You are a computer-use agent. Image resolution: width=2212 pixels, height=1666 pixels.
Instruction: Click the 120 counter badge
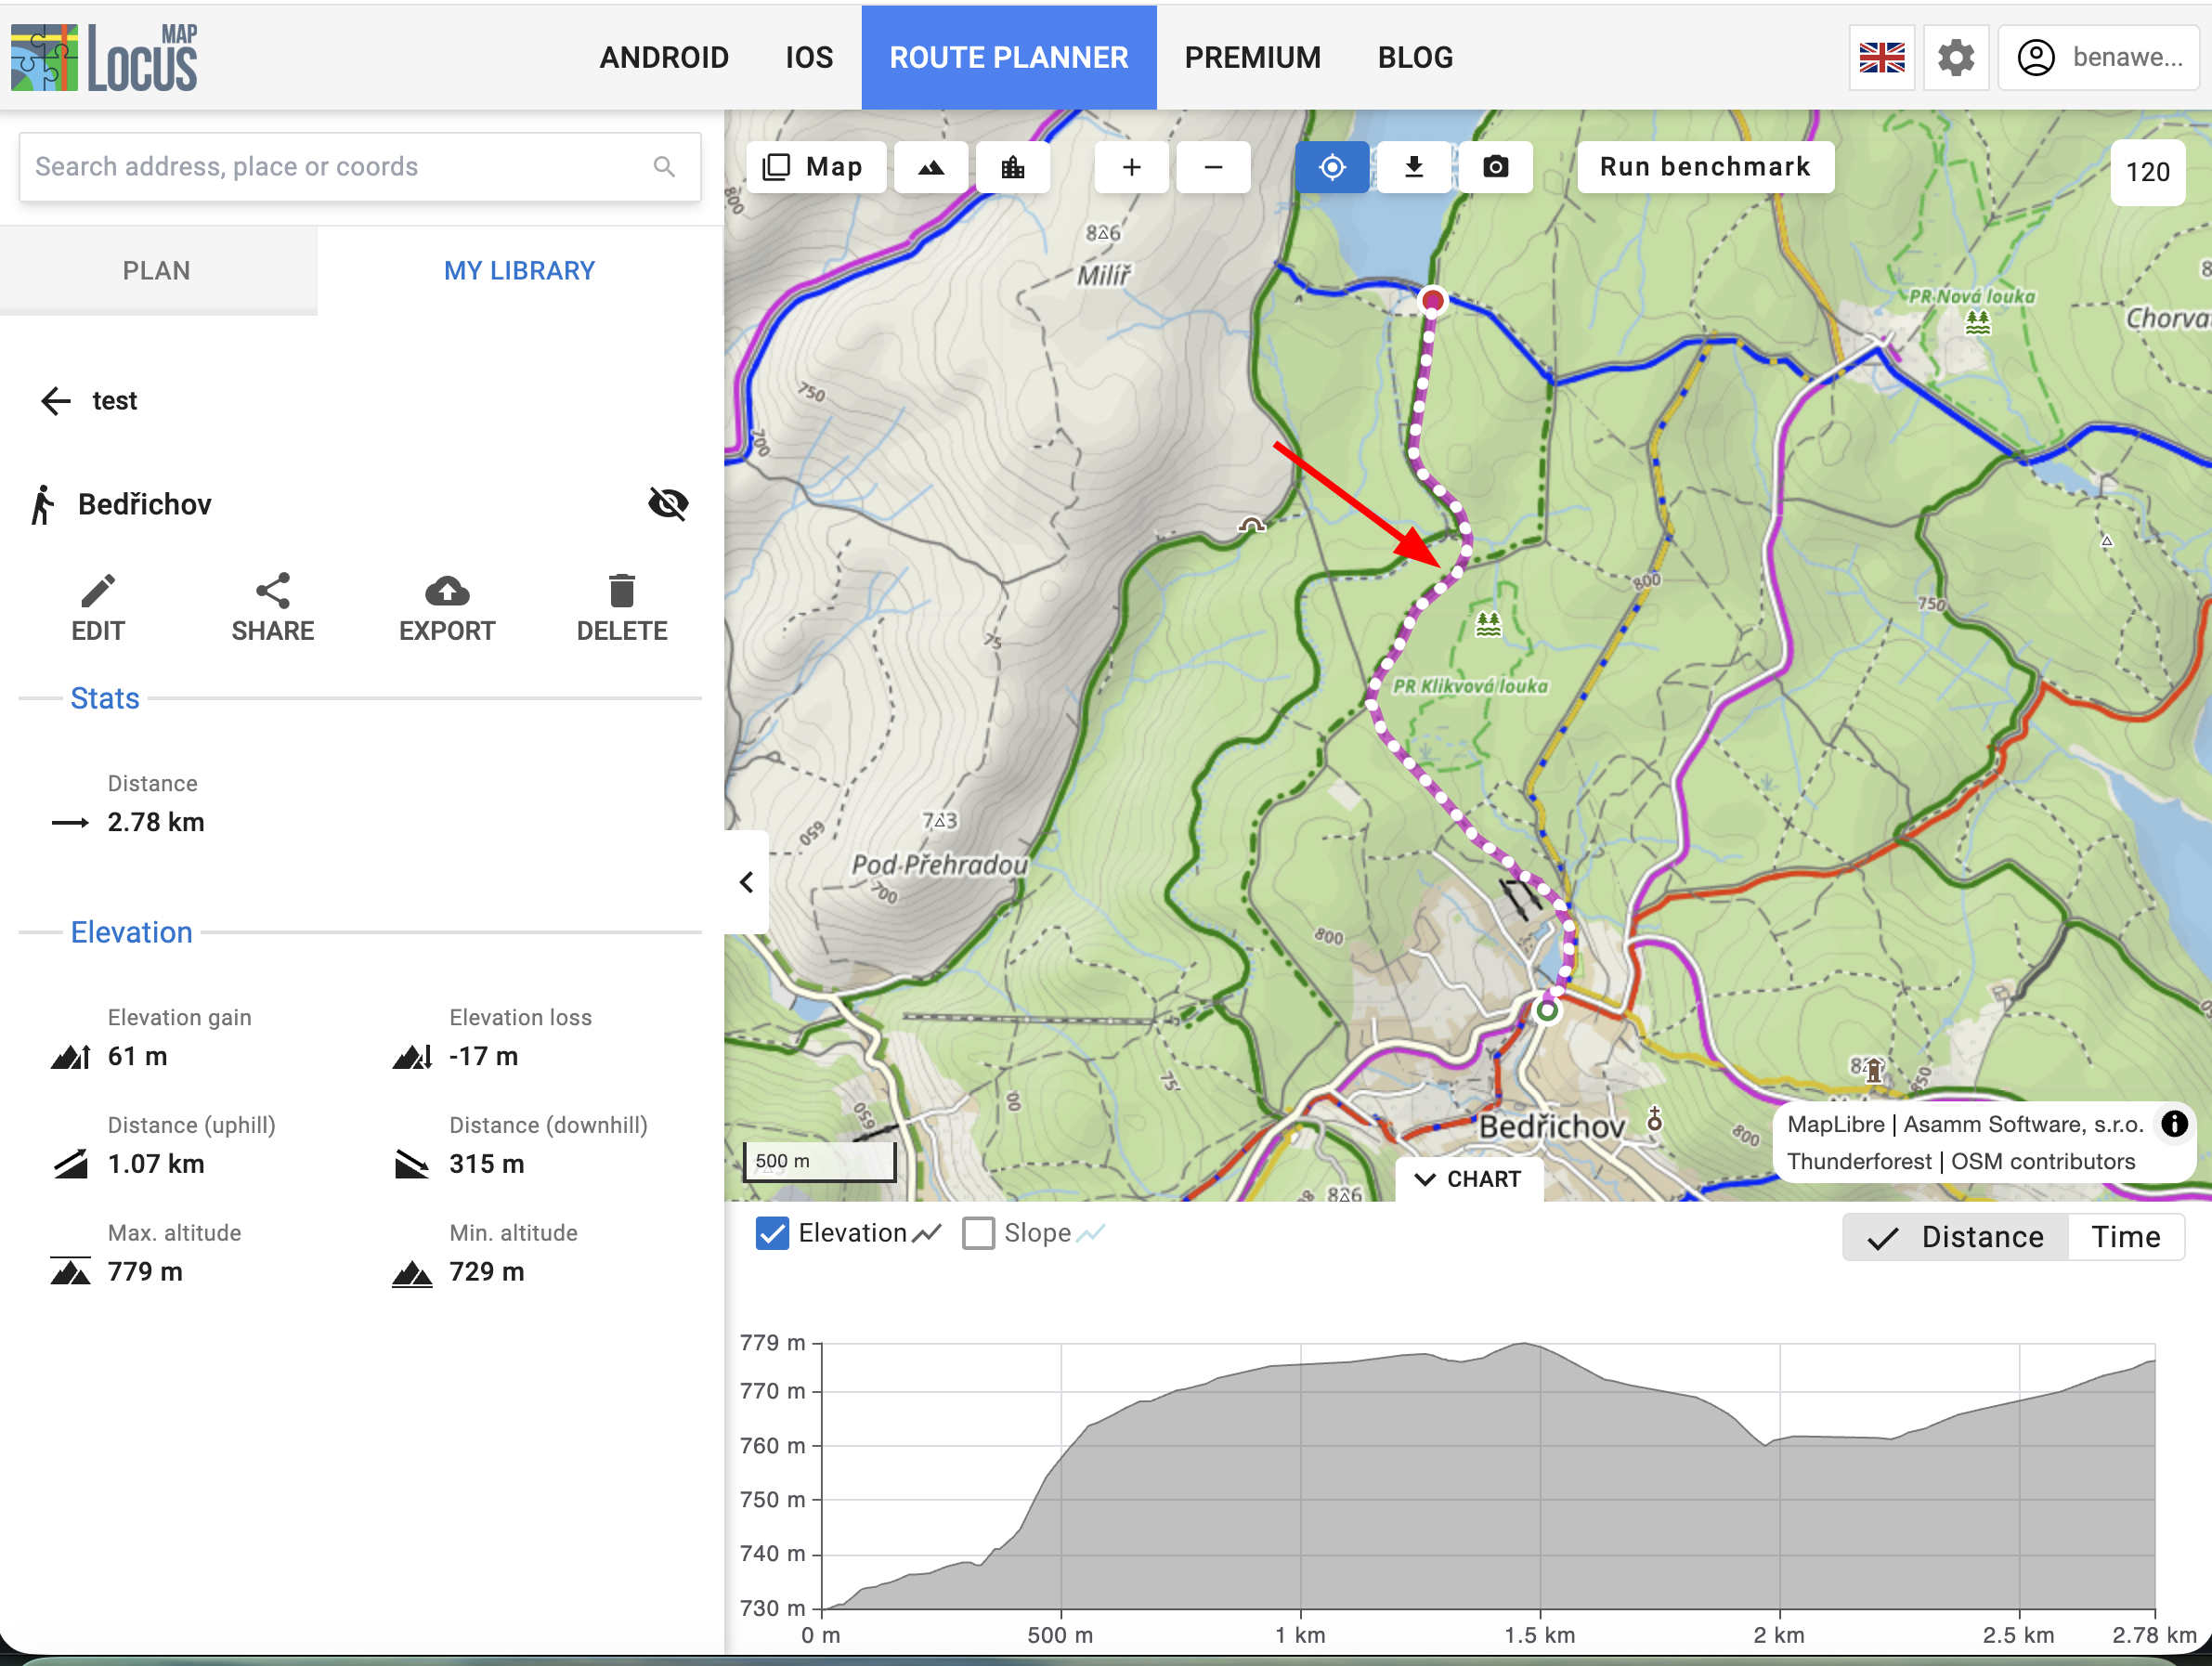pos(2147,172)
